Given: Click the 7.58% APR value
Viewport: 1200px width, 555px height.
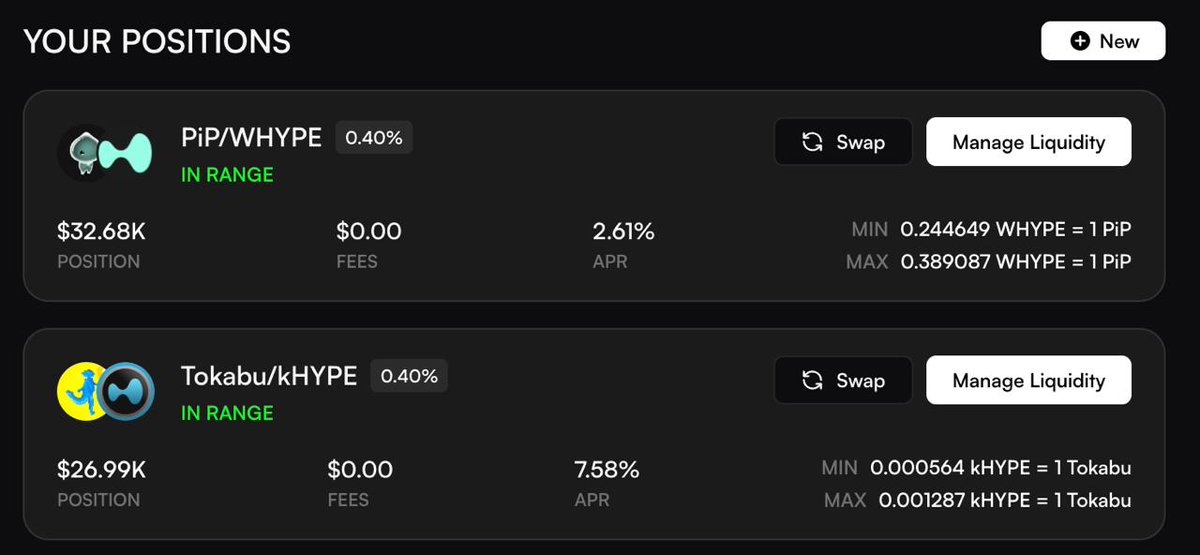Looking at the screenshot, I should 606,469.
